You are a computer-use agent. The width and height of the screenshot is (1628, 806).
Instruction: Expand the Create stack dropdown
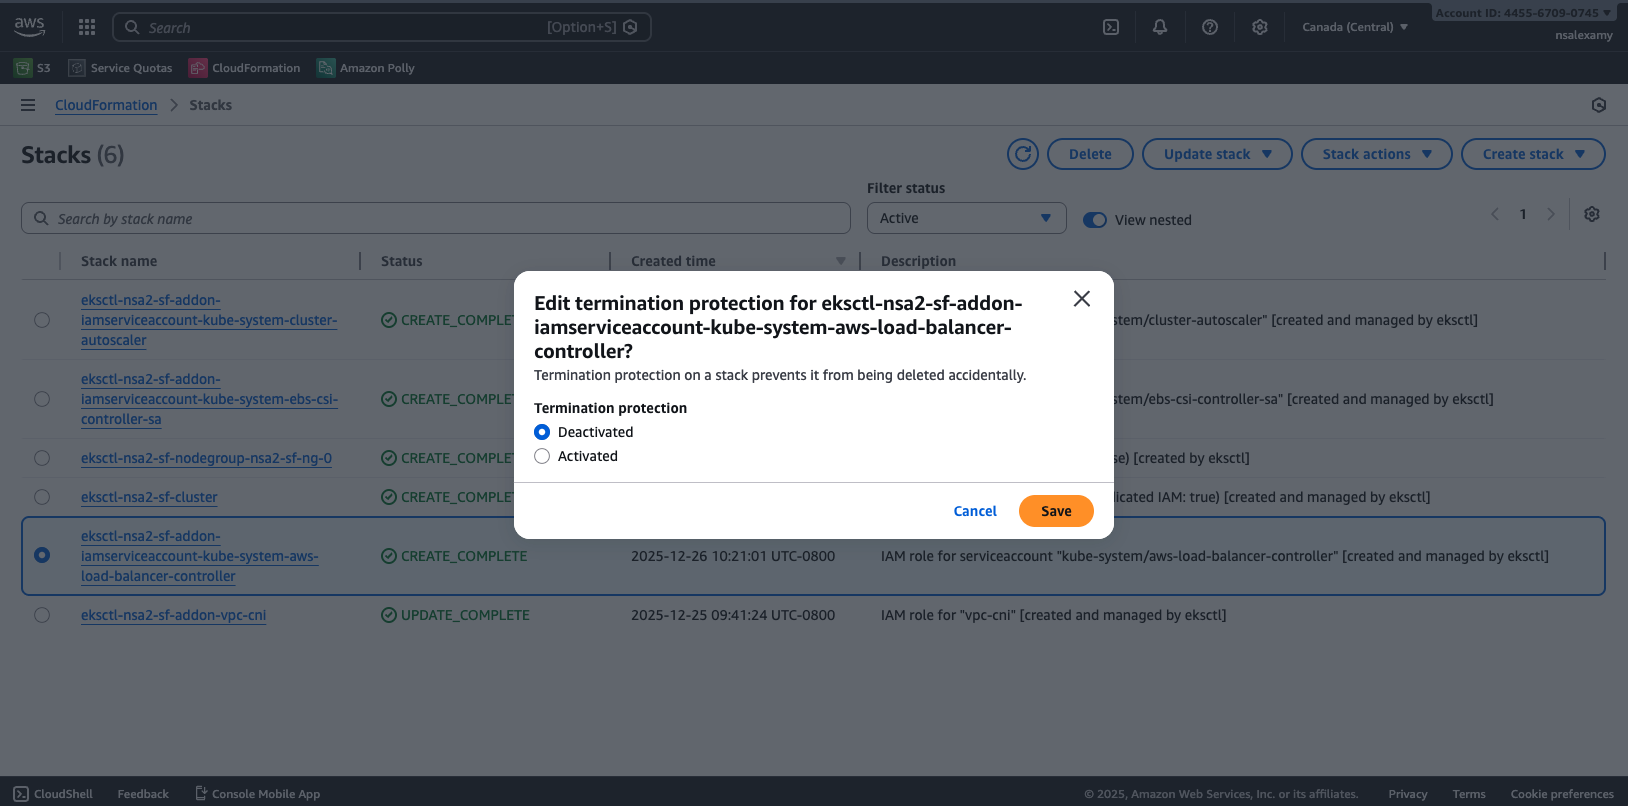click(x=1533, y=154)
